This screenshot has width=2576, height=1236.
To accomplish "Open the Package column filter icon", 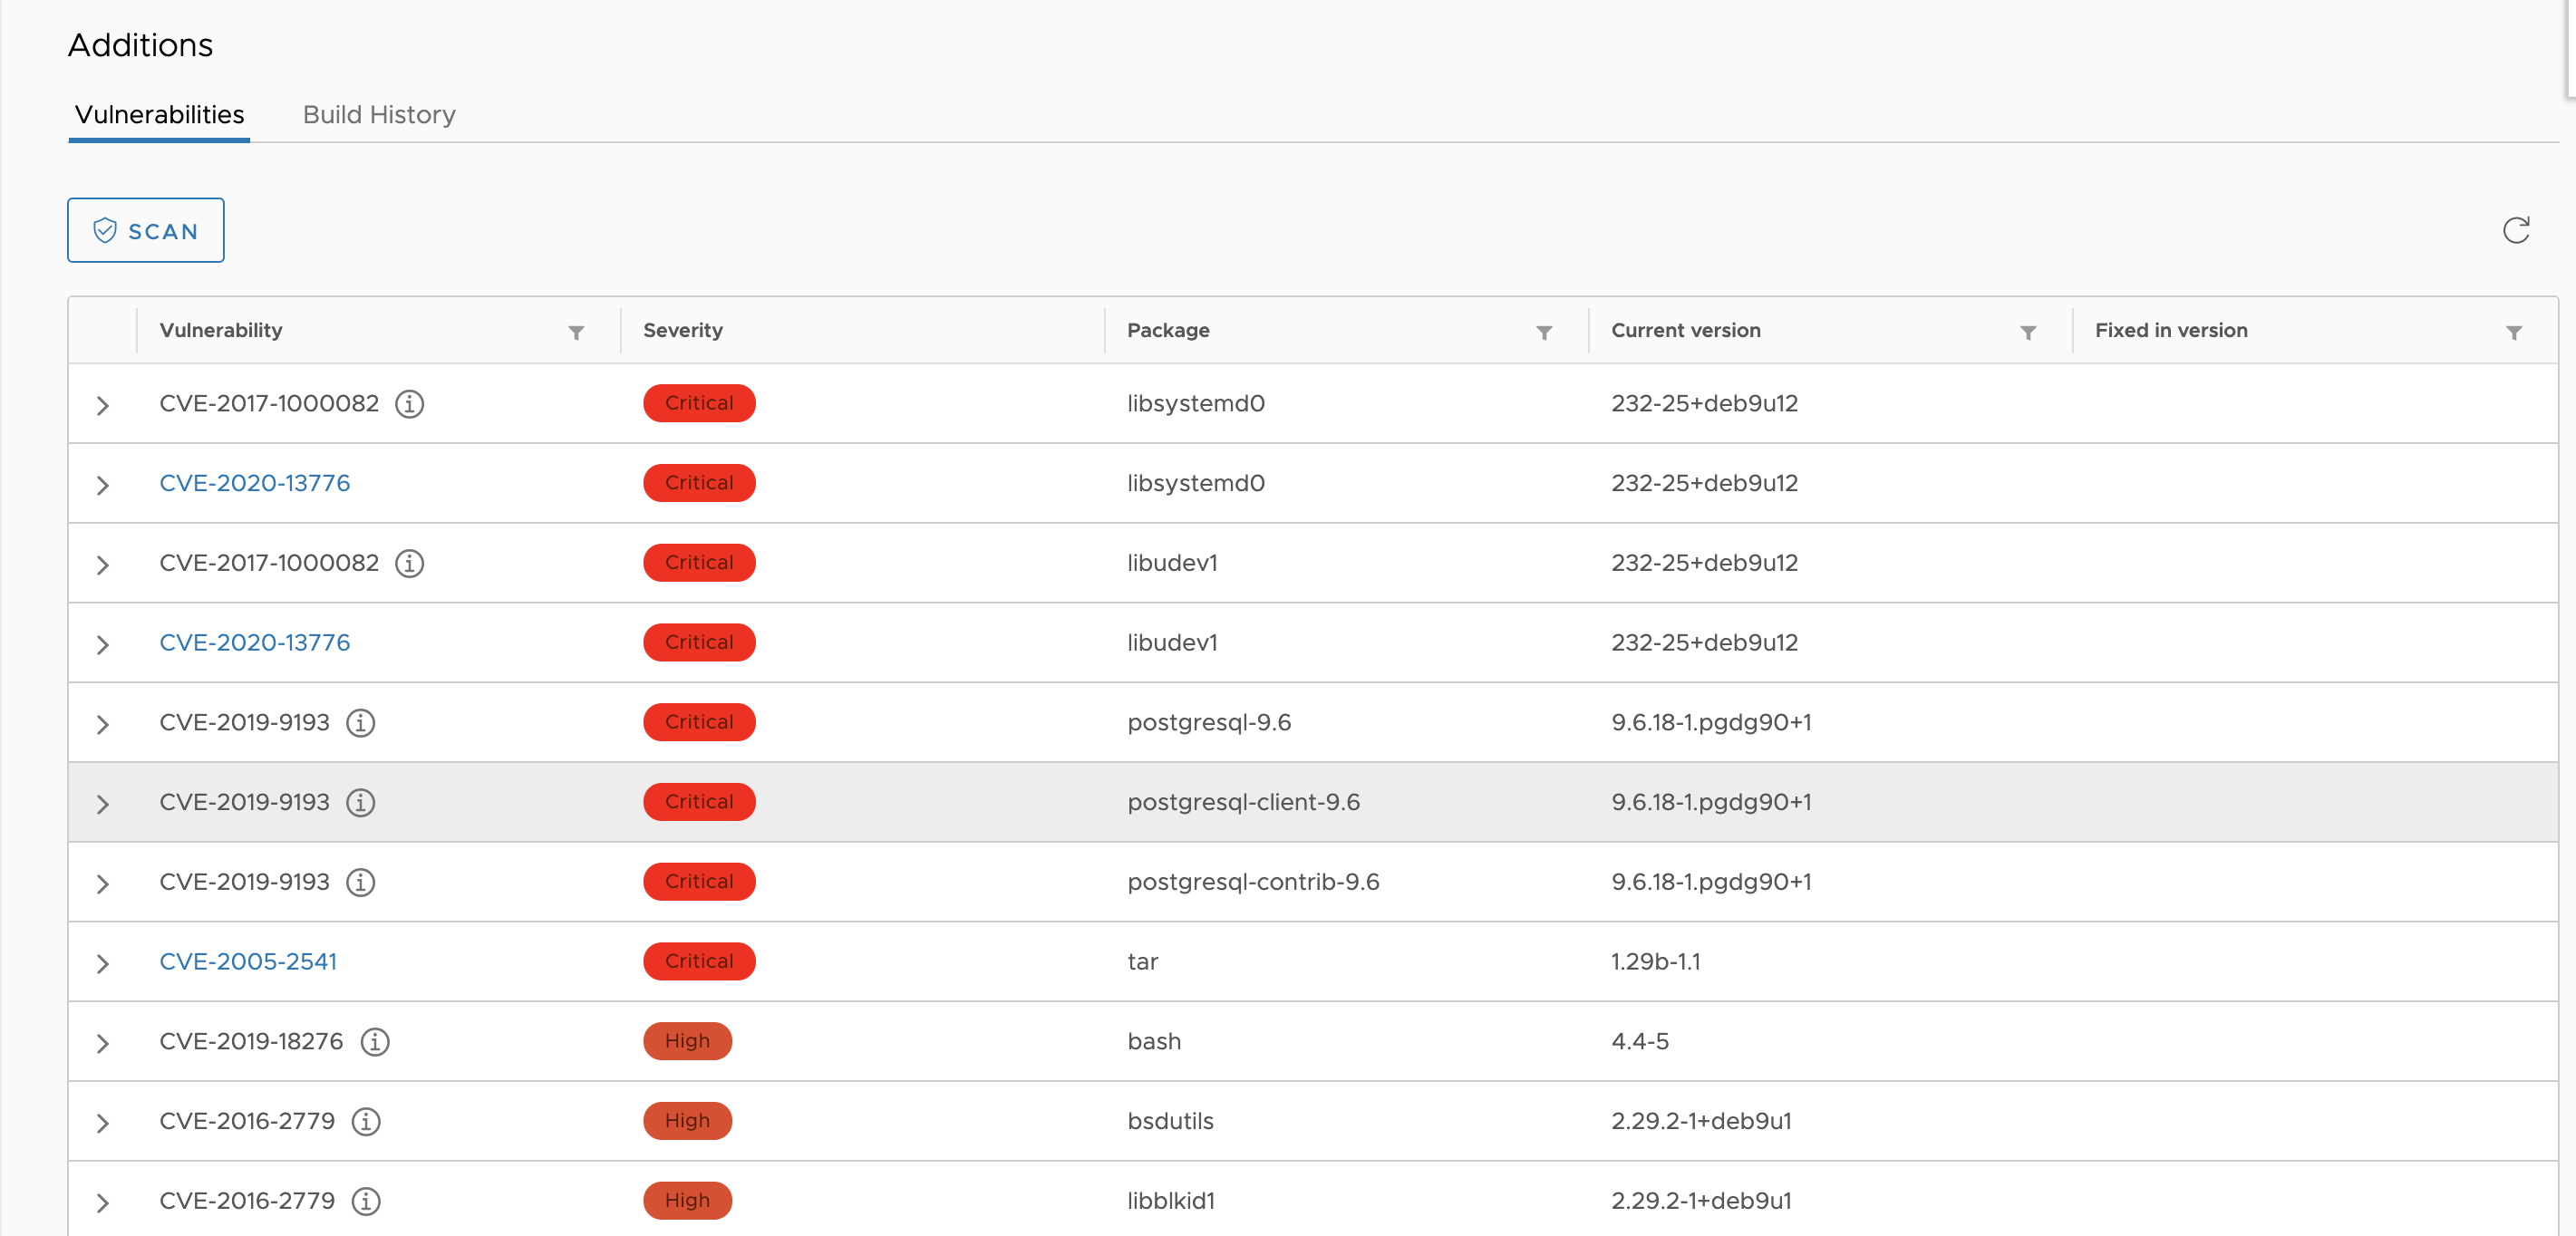I will point(1545,333).
